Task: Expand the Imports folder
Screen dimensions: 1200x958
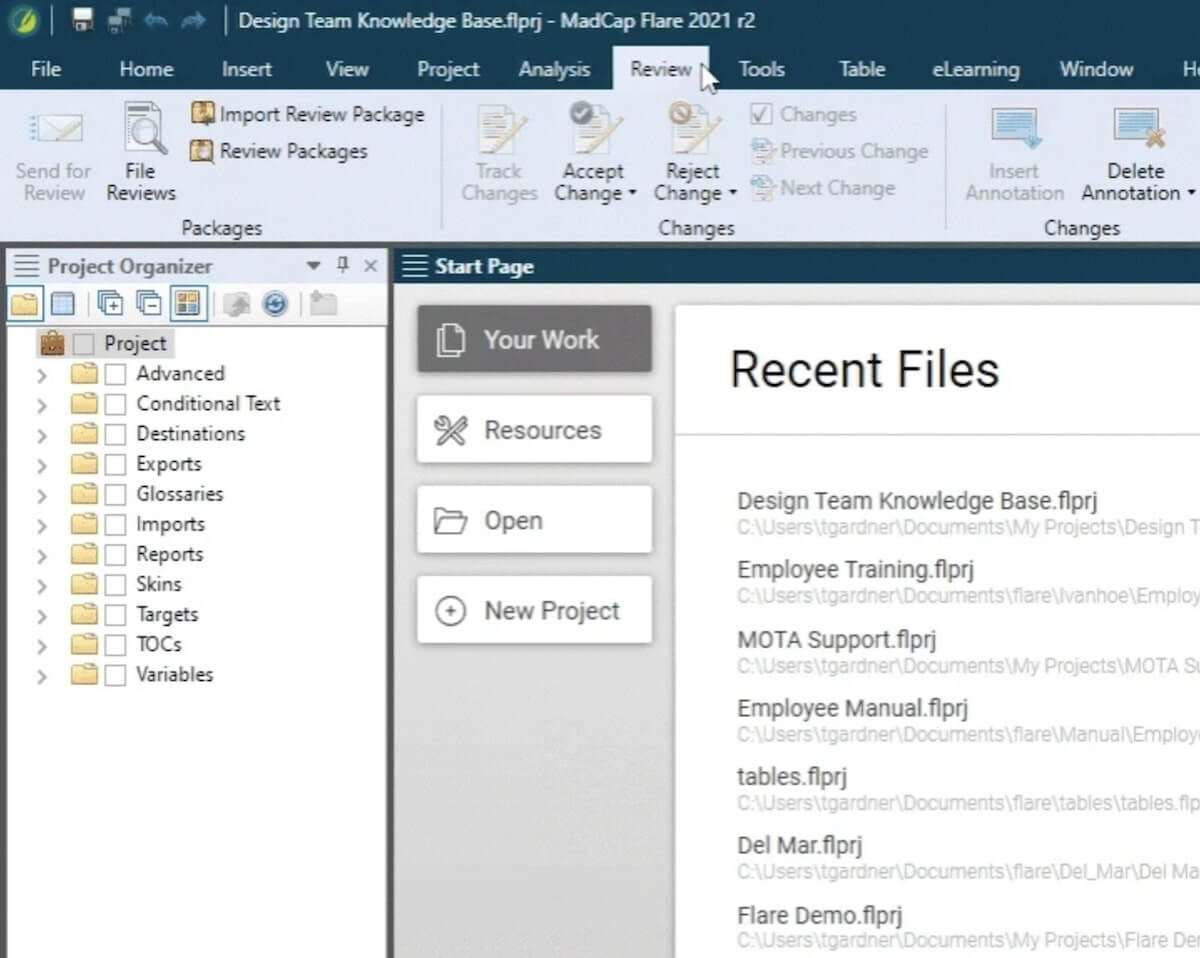Action: (42, 526)
